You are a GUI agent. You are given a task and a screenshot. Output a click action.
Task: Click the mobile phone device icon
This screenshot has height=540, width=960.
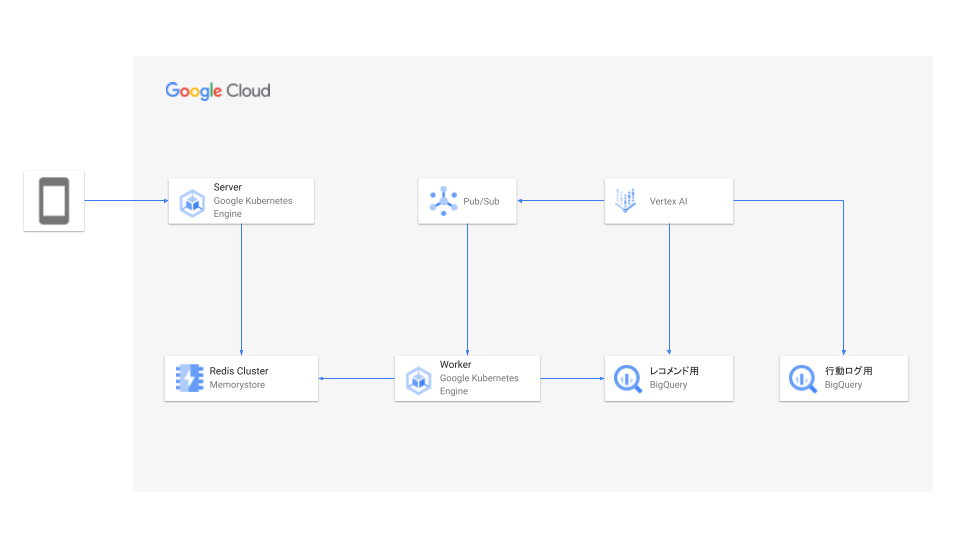tap(54, 201)
